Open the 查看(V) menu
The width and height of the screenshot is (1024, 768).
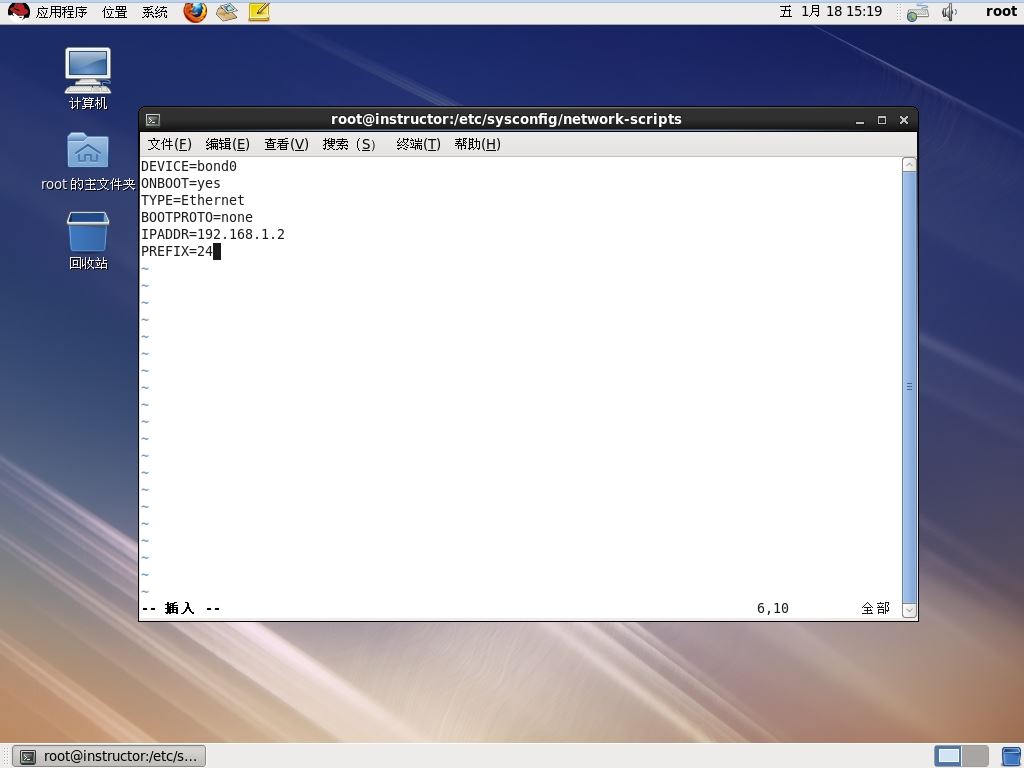pos(286,144)
